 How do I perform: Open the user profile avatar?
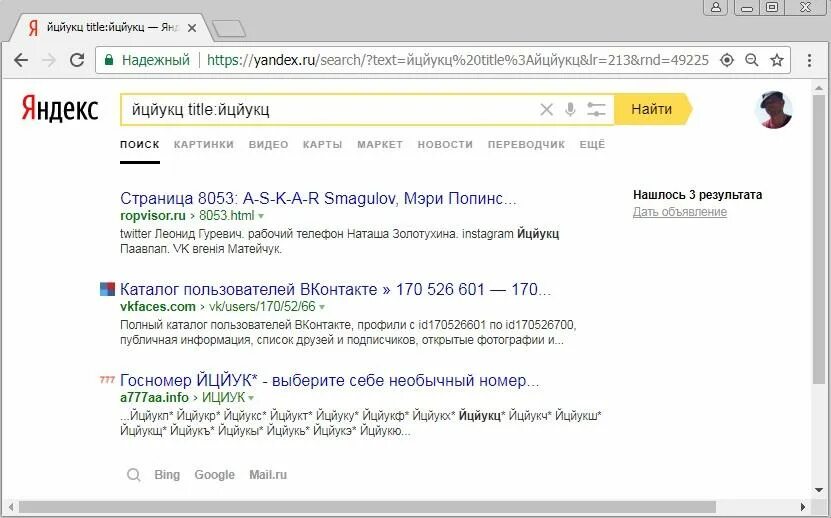pyautogui.click(x=774, y=110)
